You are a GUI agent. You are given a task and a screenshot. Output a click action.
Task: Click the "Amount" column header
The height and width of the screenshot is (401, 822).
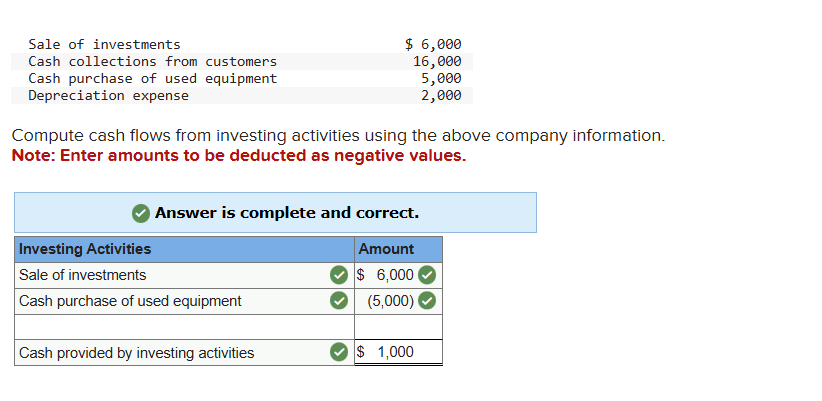[x=386, y=249]
